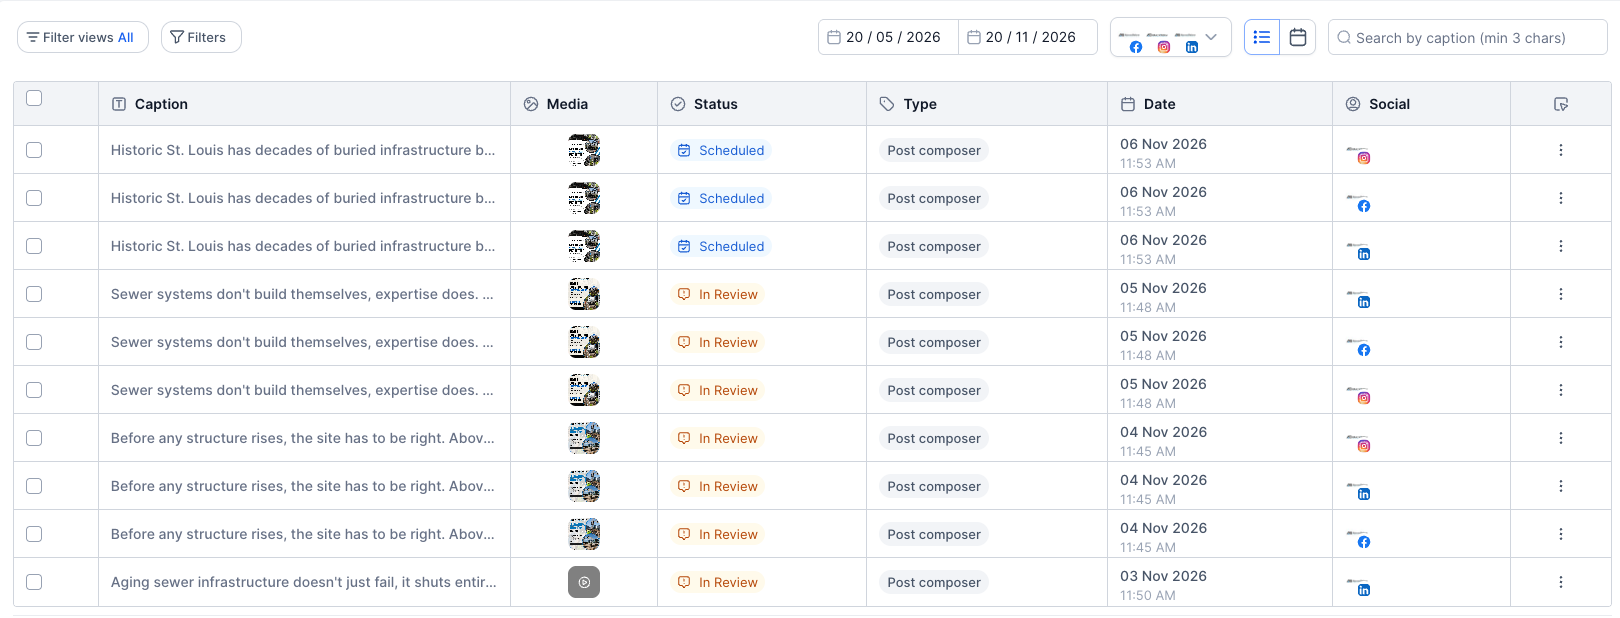The image size is (1620, 618).
Task: Open the Filter views All dropdown
Action: 83,37
